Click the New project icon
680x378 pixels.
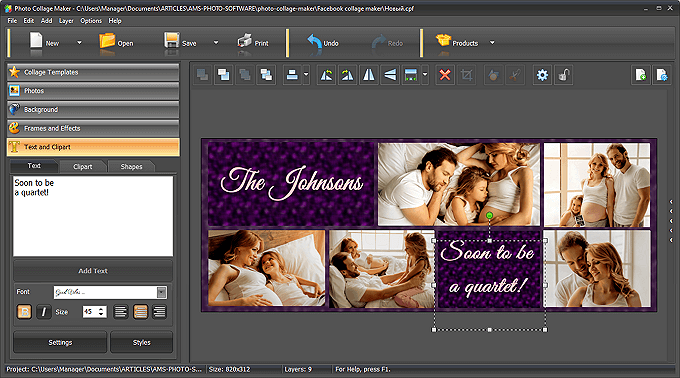coord(36,41)
